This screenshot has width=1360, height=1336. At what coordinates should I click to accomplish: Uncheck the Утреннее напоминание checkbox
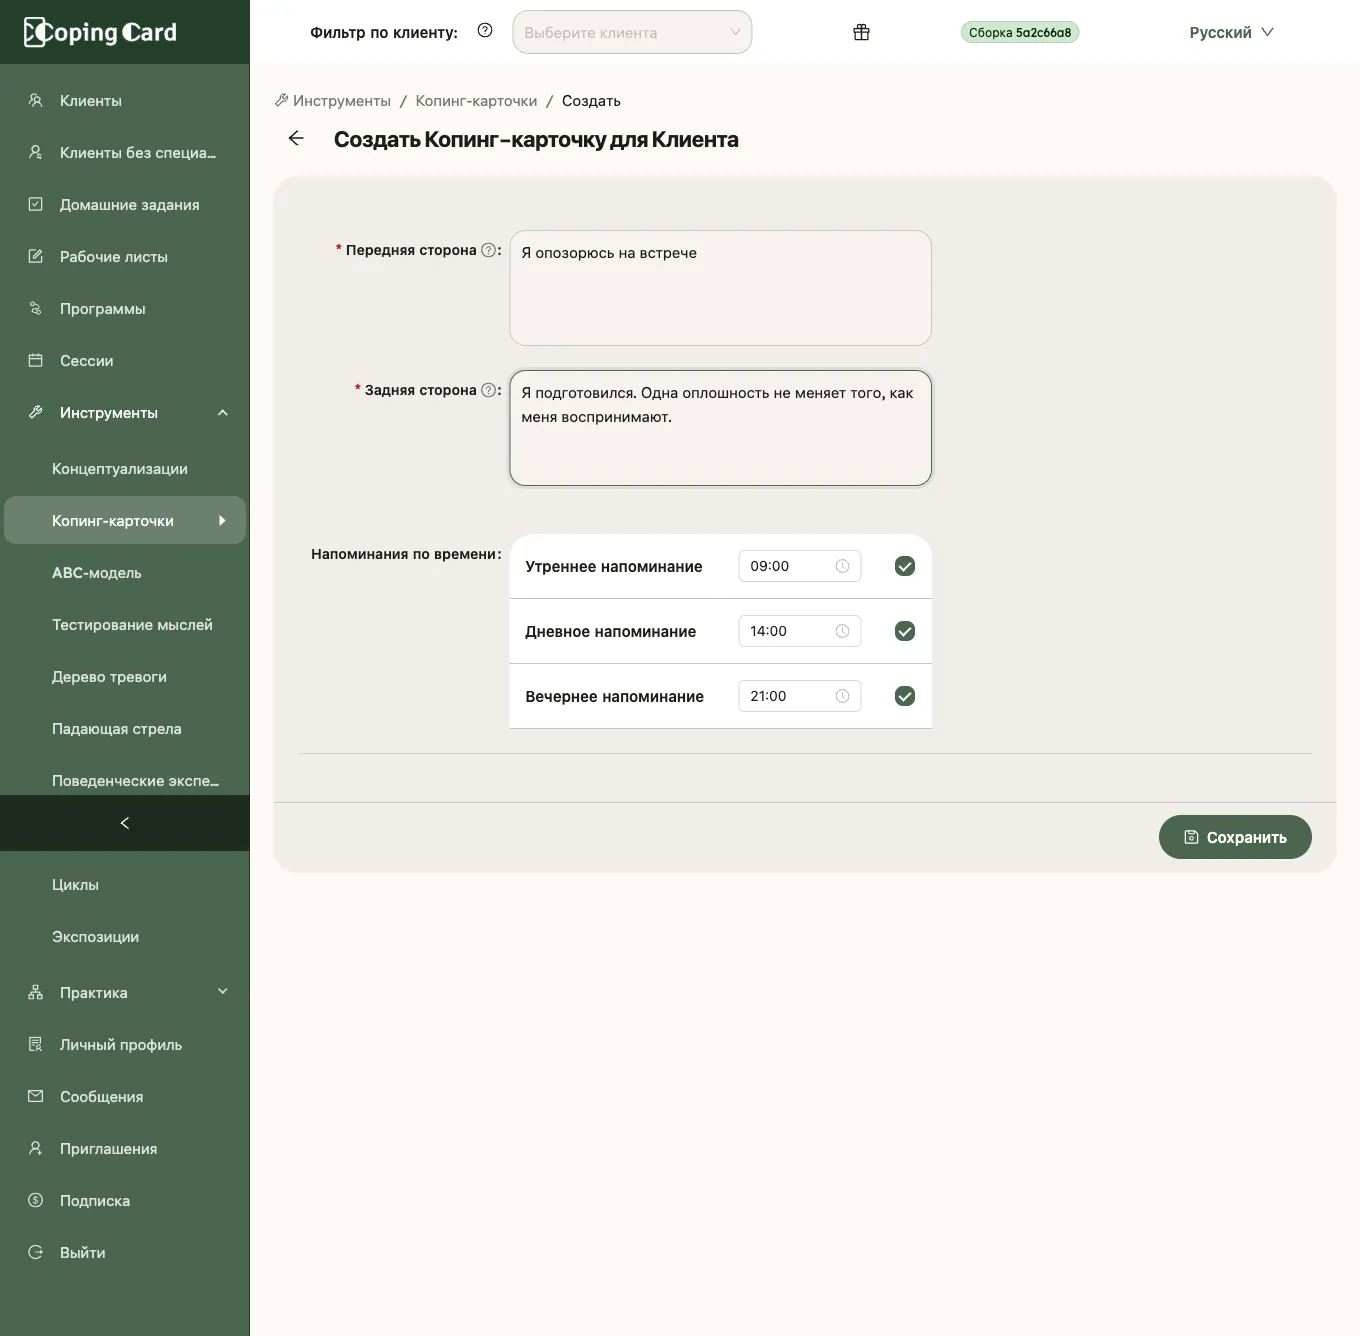click(x=905, y=566)
